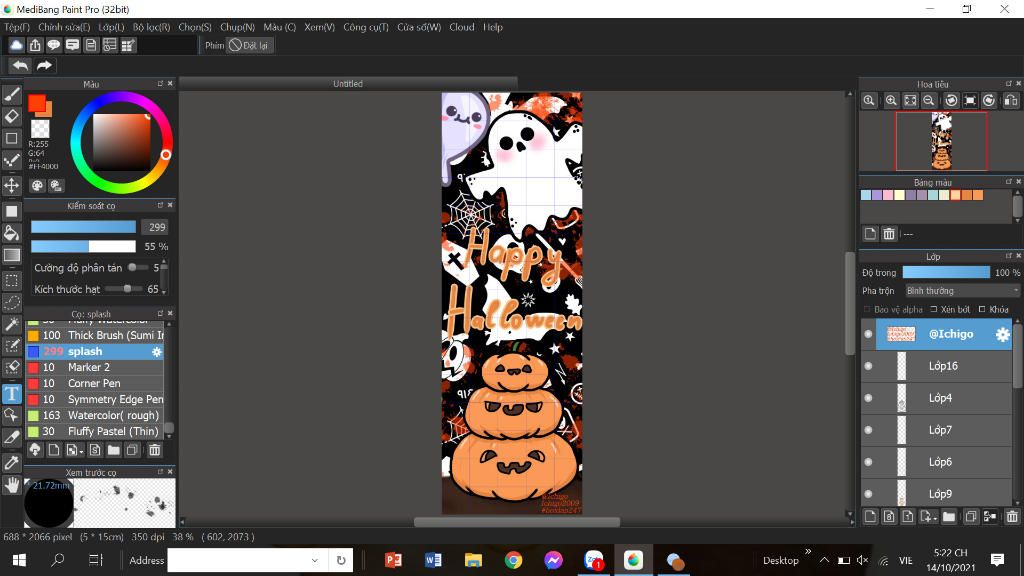The width and height of the screenshot is (1024, 576).
Task: Pick the pink swatch in color palette
Action: pos(888,195)
